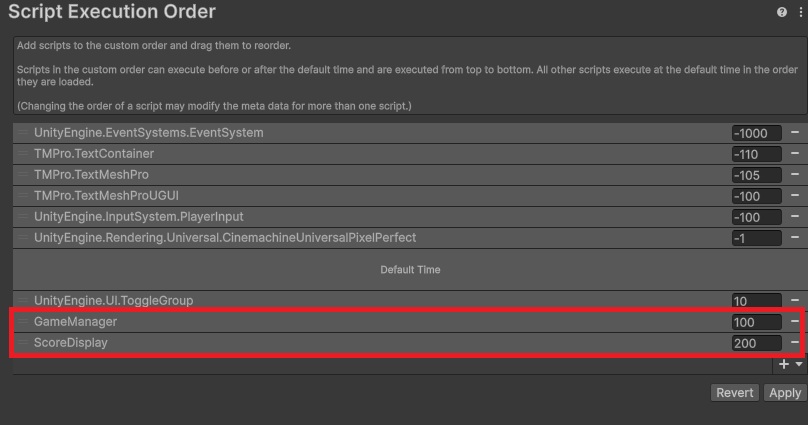Grab the drag handle of the GameManager row
Screen dimensions: 808x425
tap(23, 322)
